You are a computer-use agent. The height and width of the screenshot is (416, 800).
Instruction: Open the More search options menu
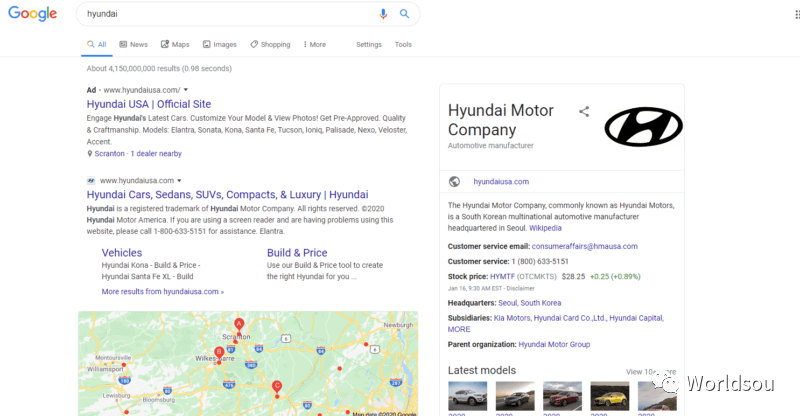pos(314,45)
